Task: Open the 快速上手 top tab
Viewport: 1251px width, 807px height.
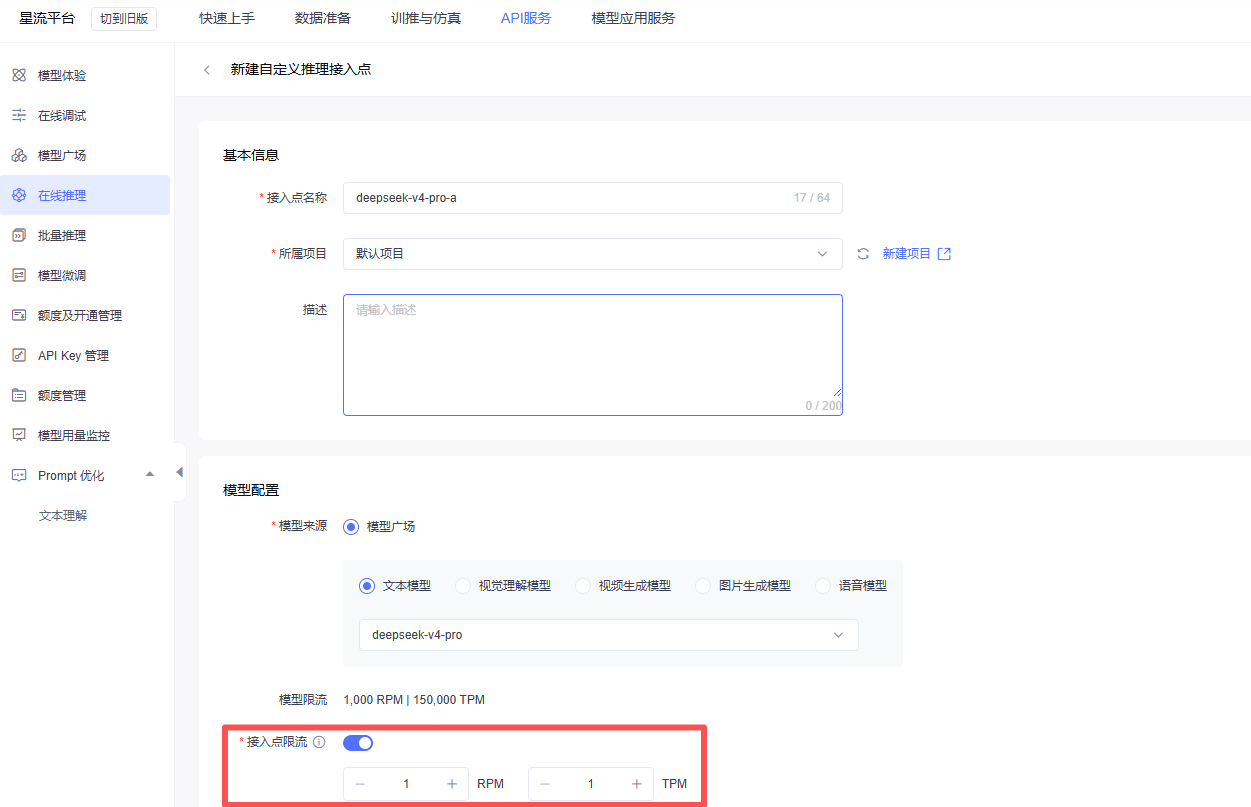Action: [227, 18]
